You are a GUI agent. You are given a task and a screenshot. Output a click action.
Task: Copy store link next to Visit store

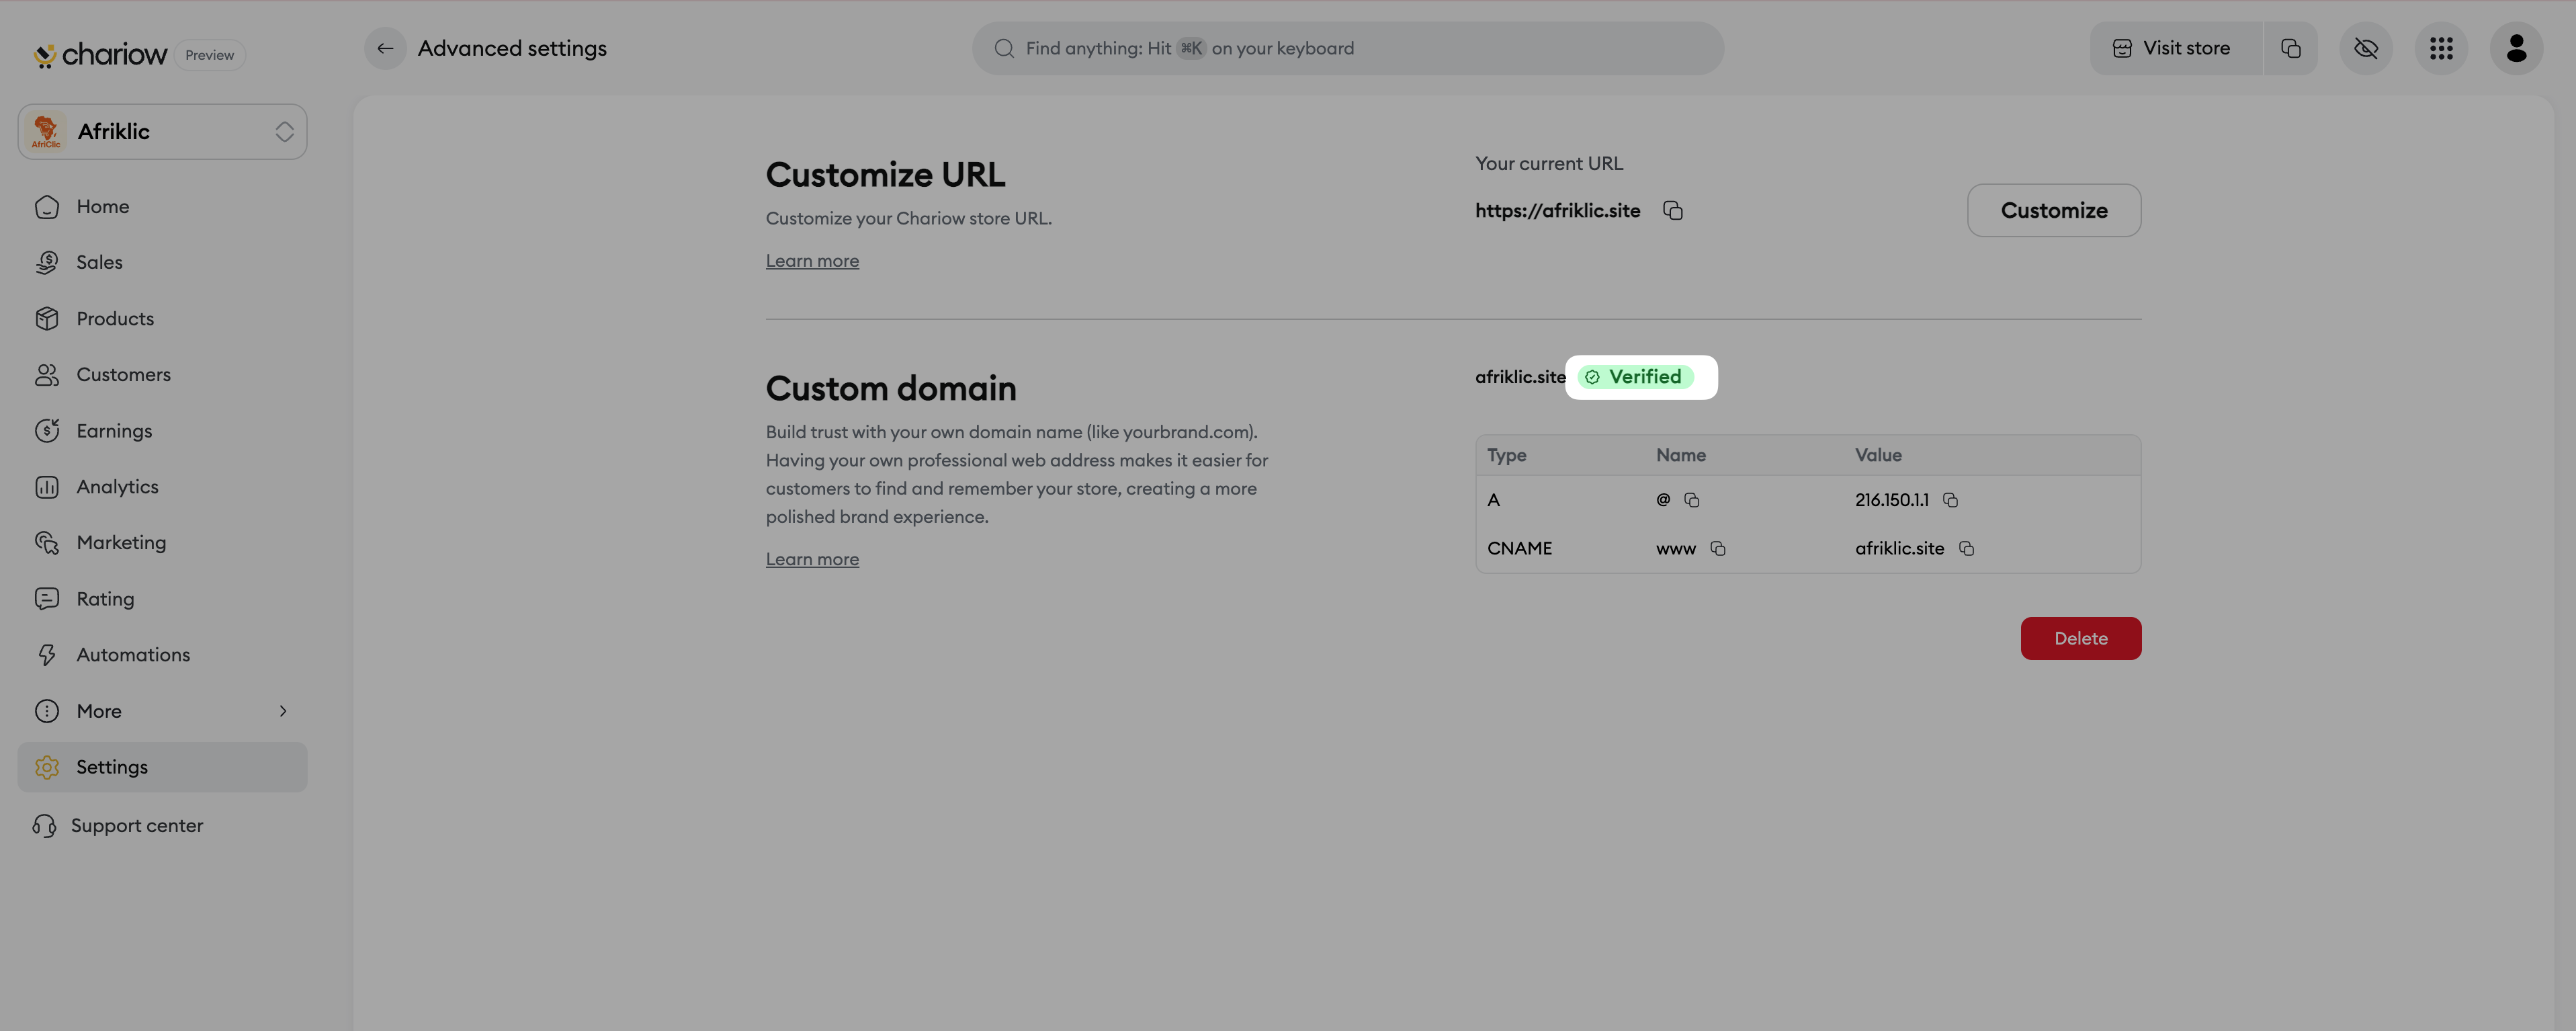coord(2291,48)
